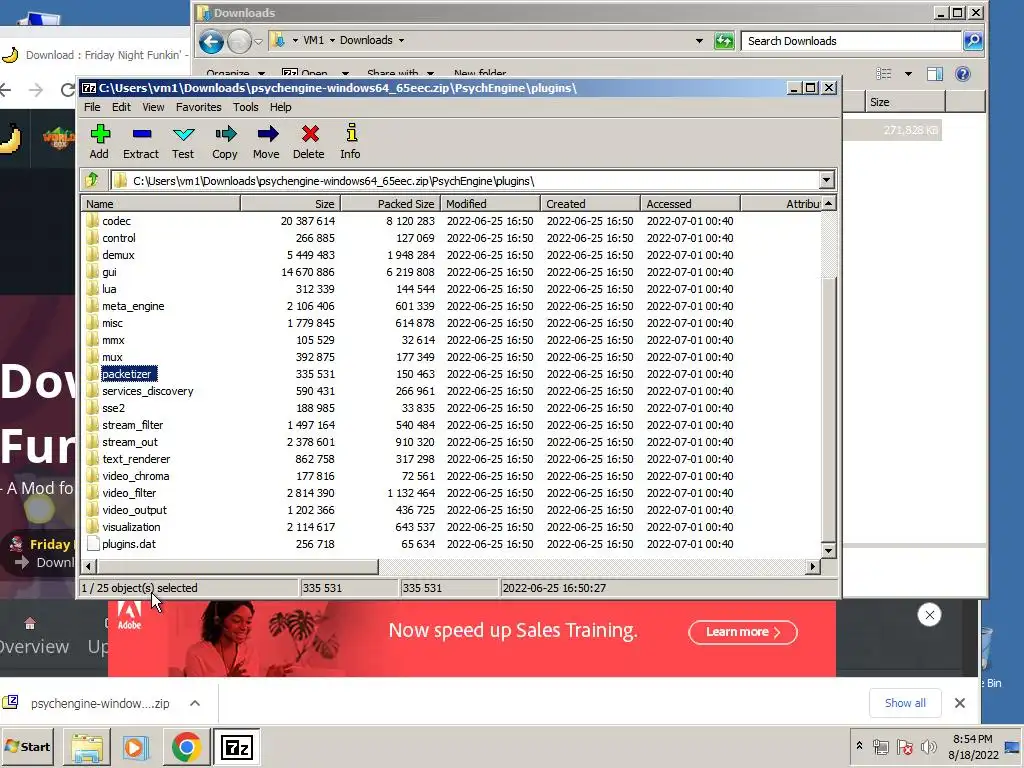Screen dimensions: 1024x768
Task: Click Search Downloads input field
Action: click(852, 40)
